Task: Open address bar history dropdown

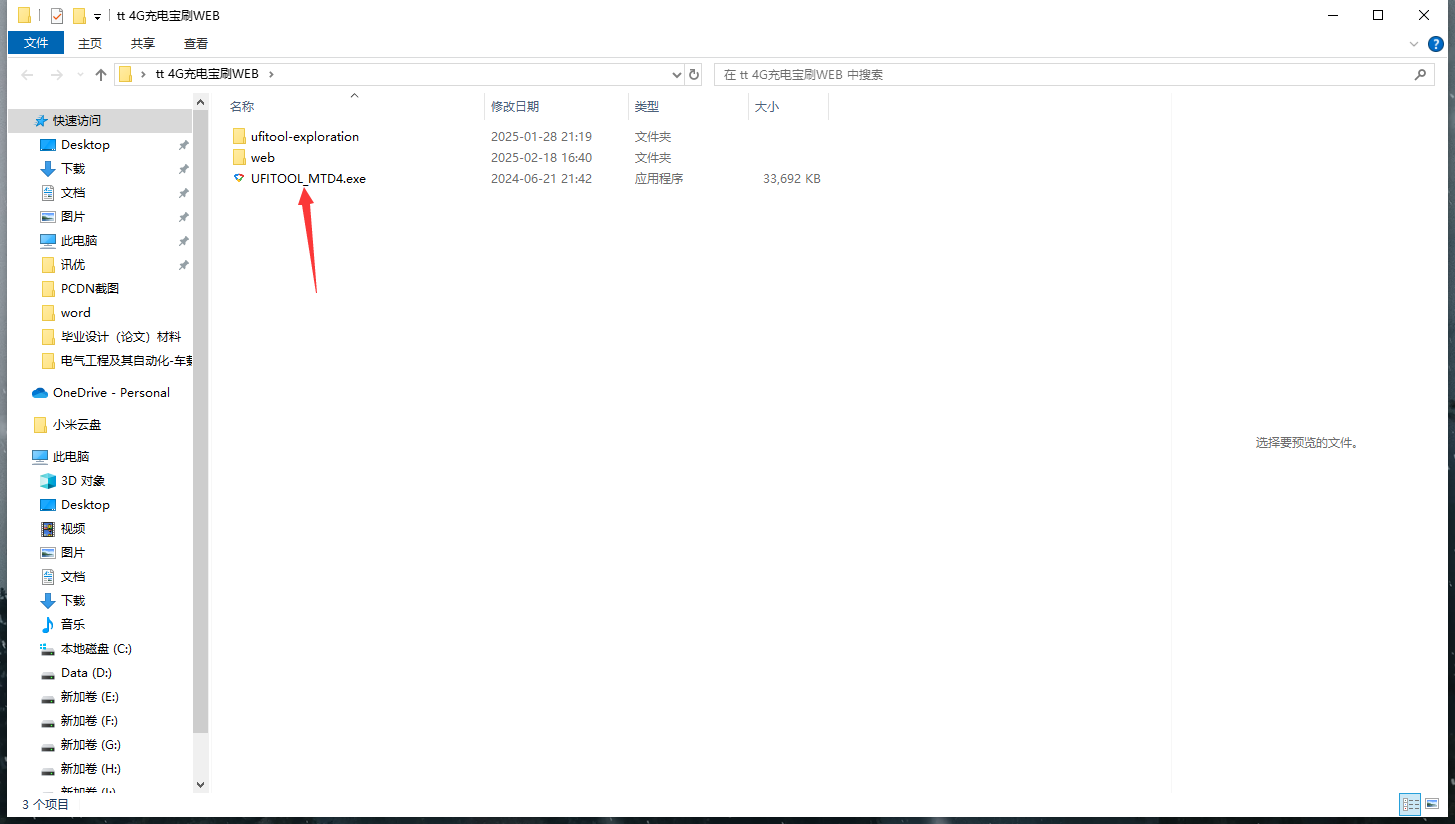Action: click(x=676, y=75)
